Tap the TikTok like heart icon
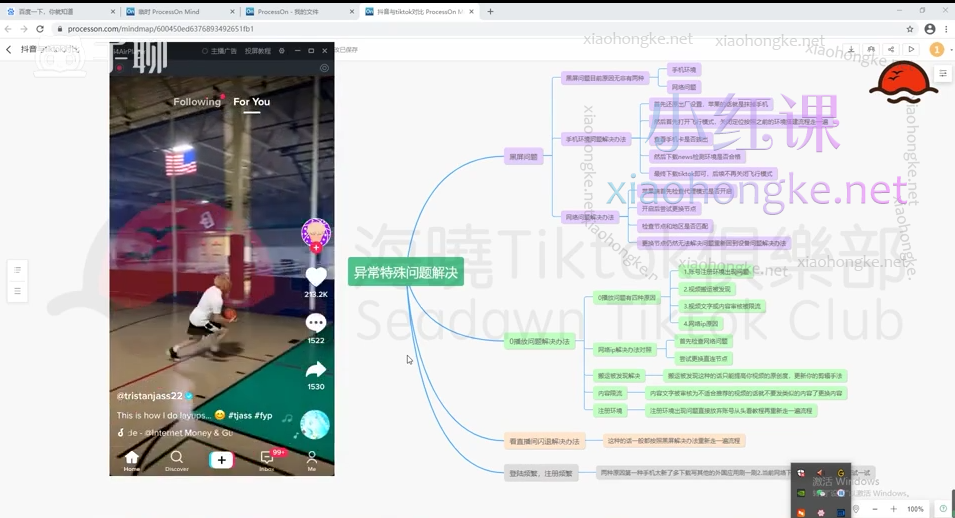The height and width of the screenshot is (518, 955). (x=315, y=277)
